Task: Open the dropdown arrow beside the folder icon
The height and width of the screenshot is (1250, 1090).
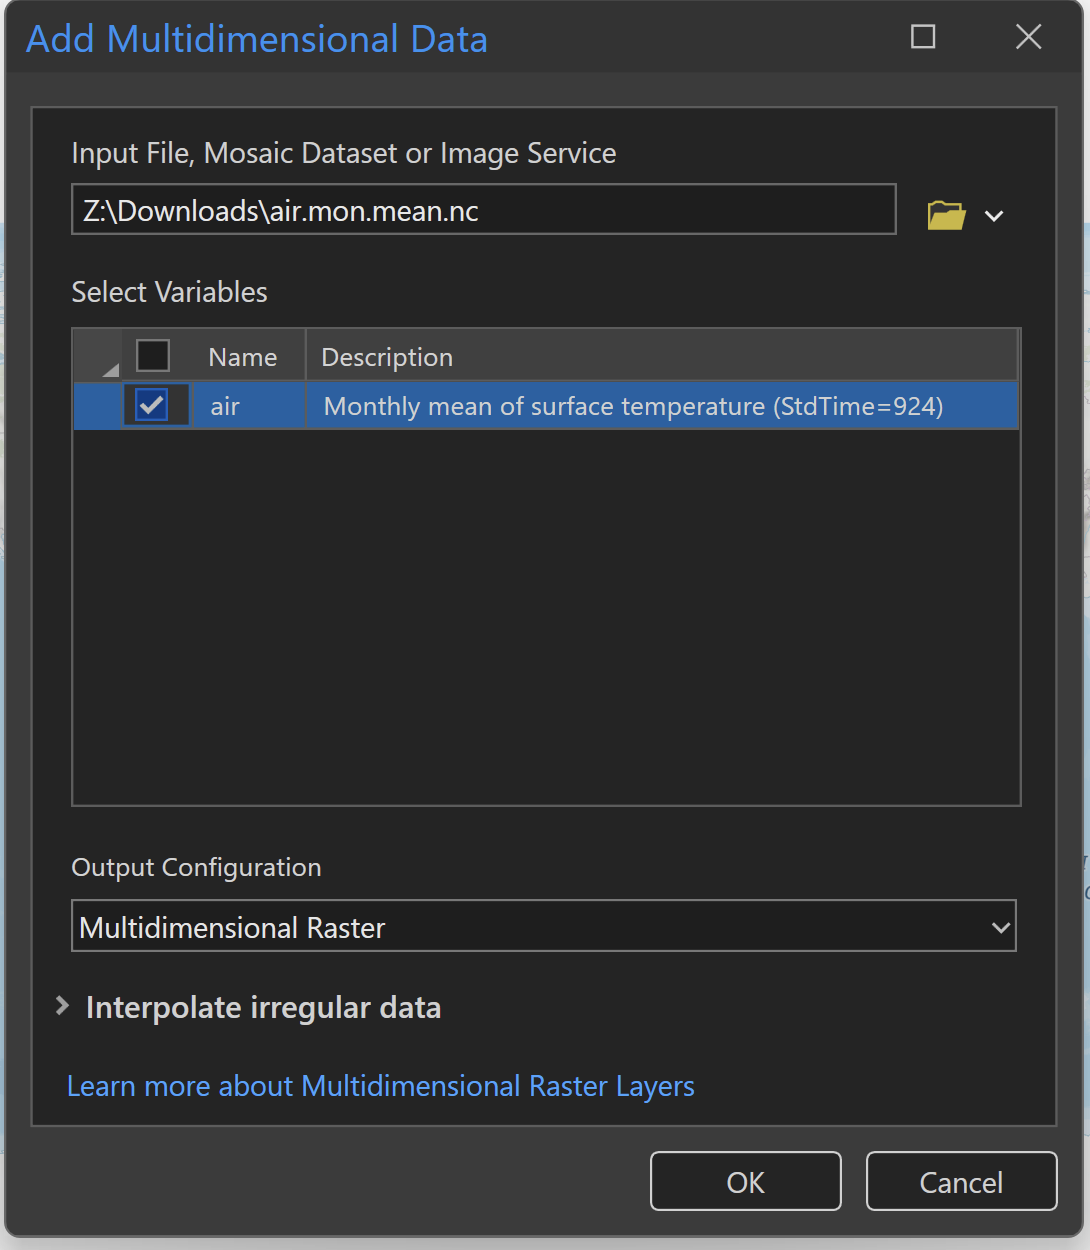Action: click(x=994, y=216)
